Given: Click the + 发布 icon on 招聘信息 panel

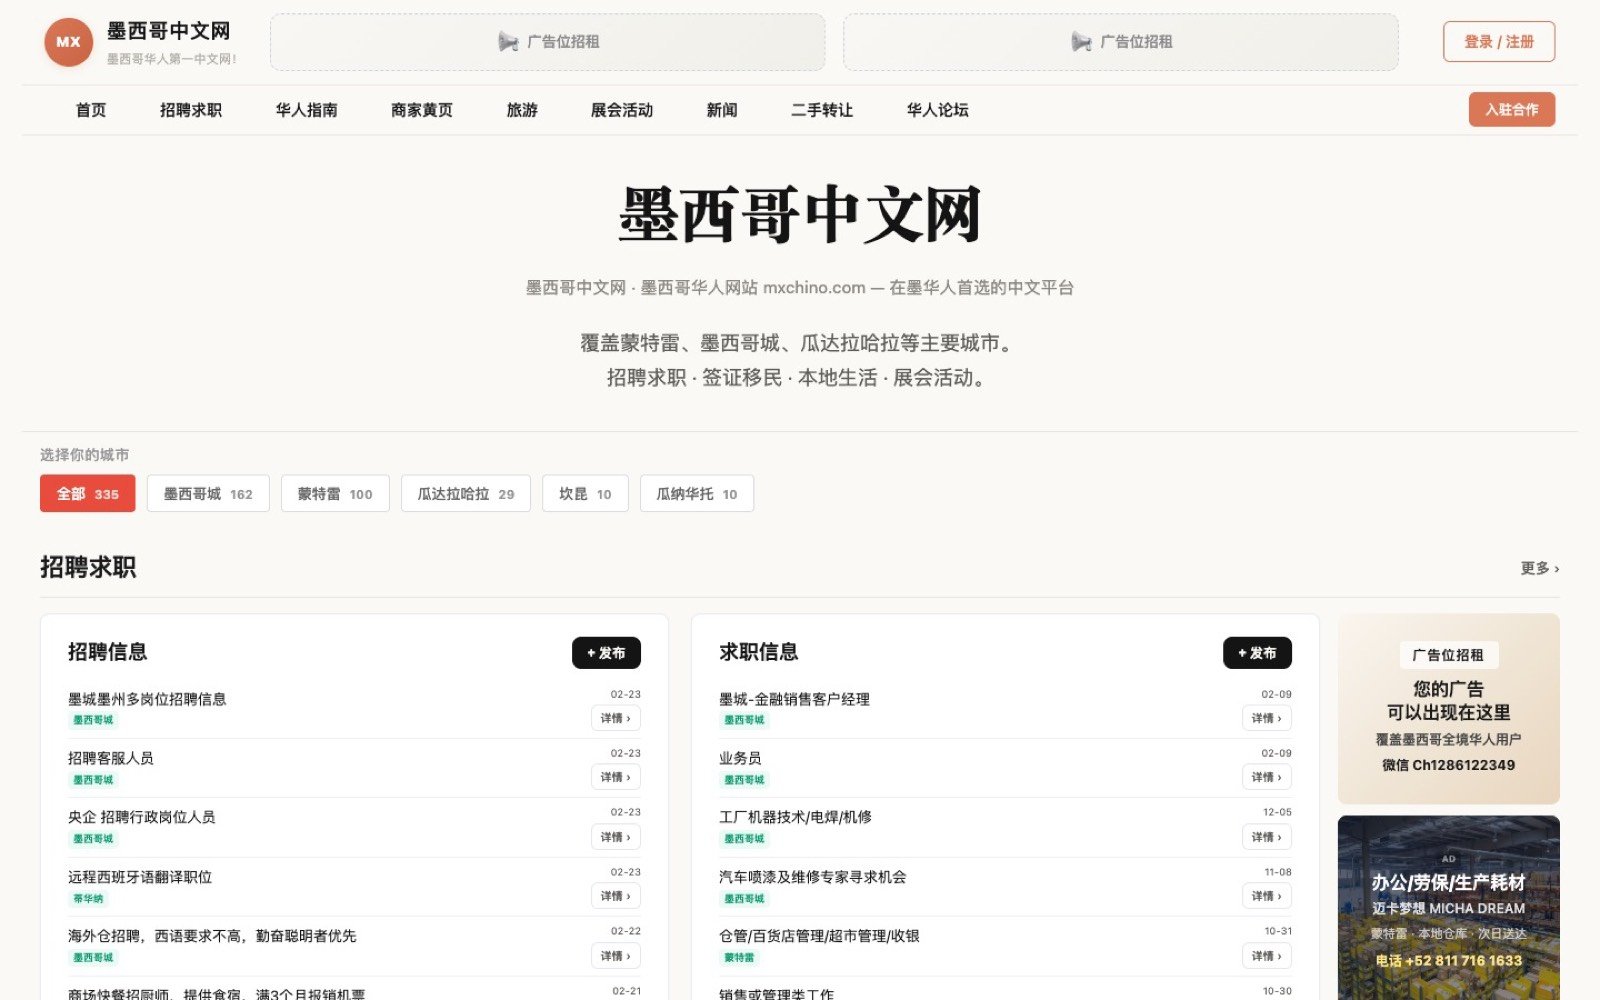Looking at the screenshot, I should point(607,653).
